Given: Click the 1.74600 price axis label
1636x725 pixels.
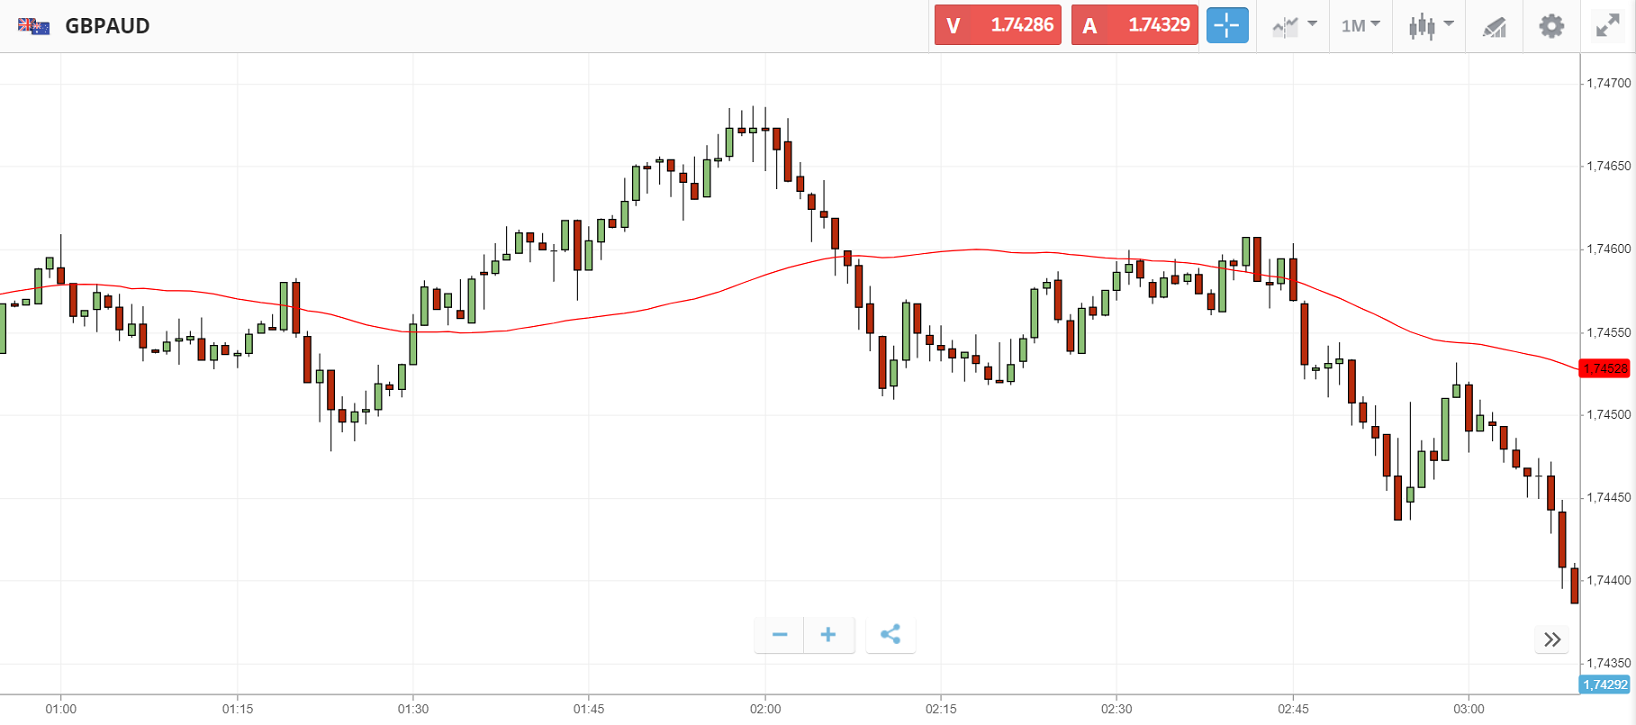Looking at the screenshot, I should tap(1608, 249).
